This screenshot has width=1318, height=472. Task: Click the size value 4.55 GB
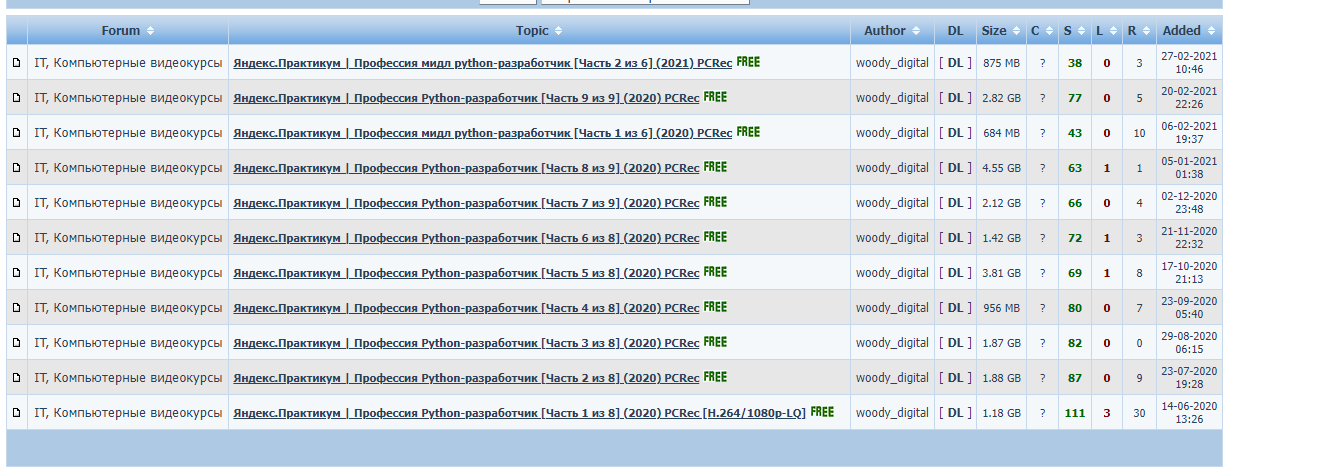tap(1001, 168)
